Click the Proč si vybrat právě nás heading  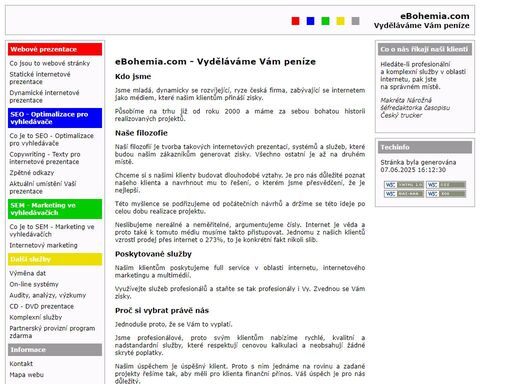(162, 310)
